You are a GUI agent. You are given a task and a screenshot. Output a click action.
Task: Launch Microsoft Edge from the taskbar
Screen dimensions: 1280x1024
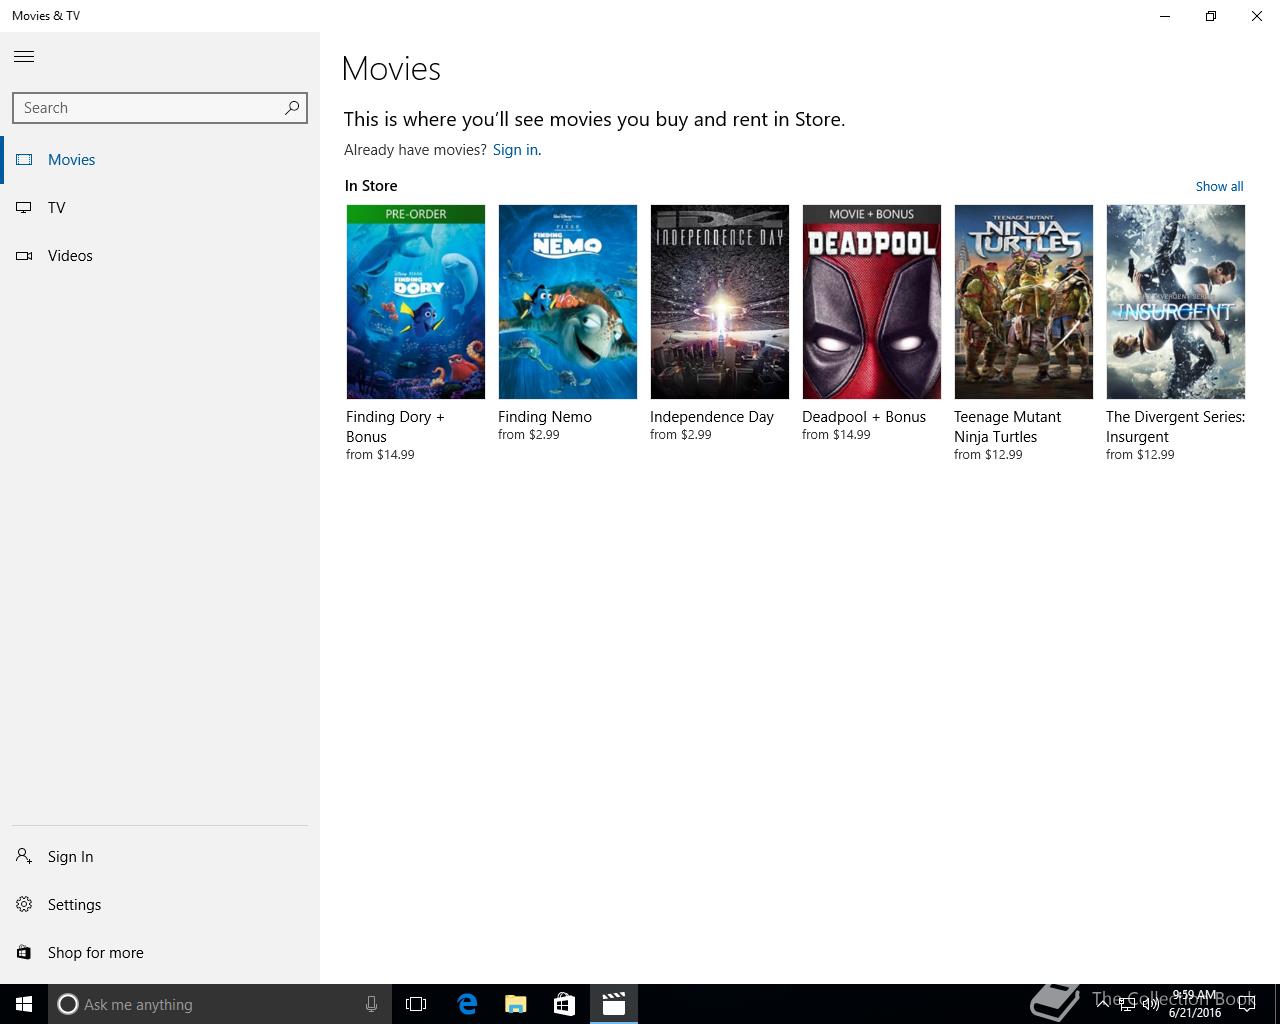coord(466,1004)
